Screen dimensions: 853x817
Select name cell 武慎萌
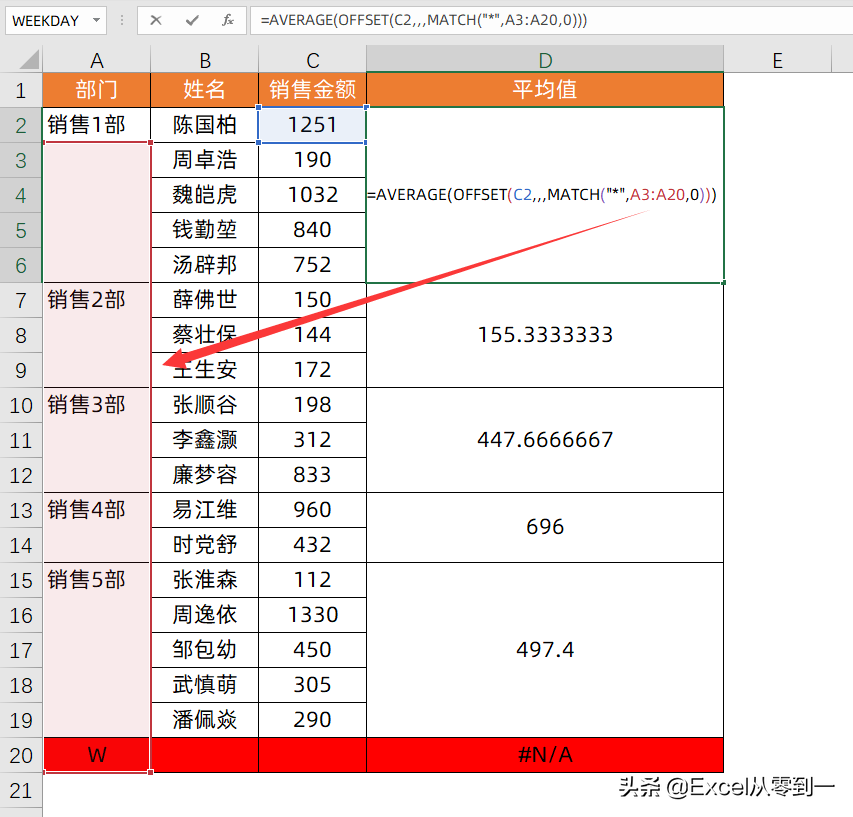(x=205, y=685)
